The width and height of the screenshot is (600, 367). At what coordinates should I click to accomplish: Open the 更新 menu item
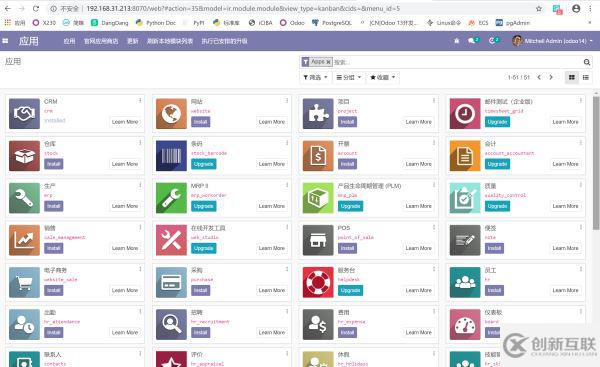(x=133, y=41)
